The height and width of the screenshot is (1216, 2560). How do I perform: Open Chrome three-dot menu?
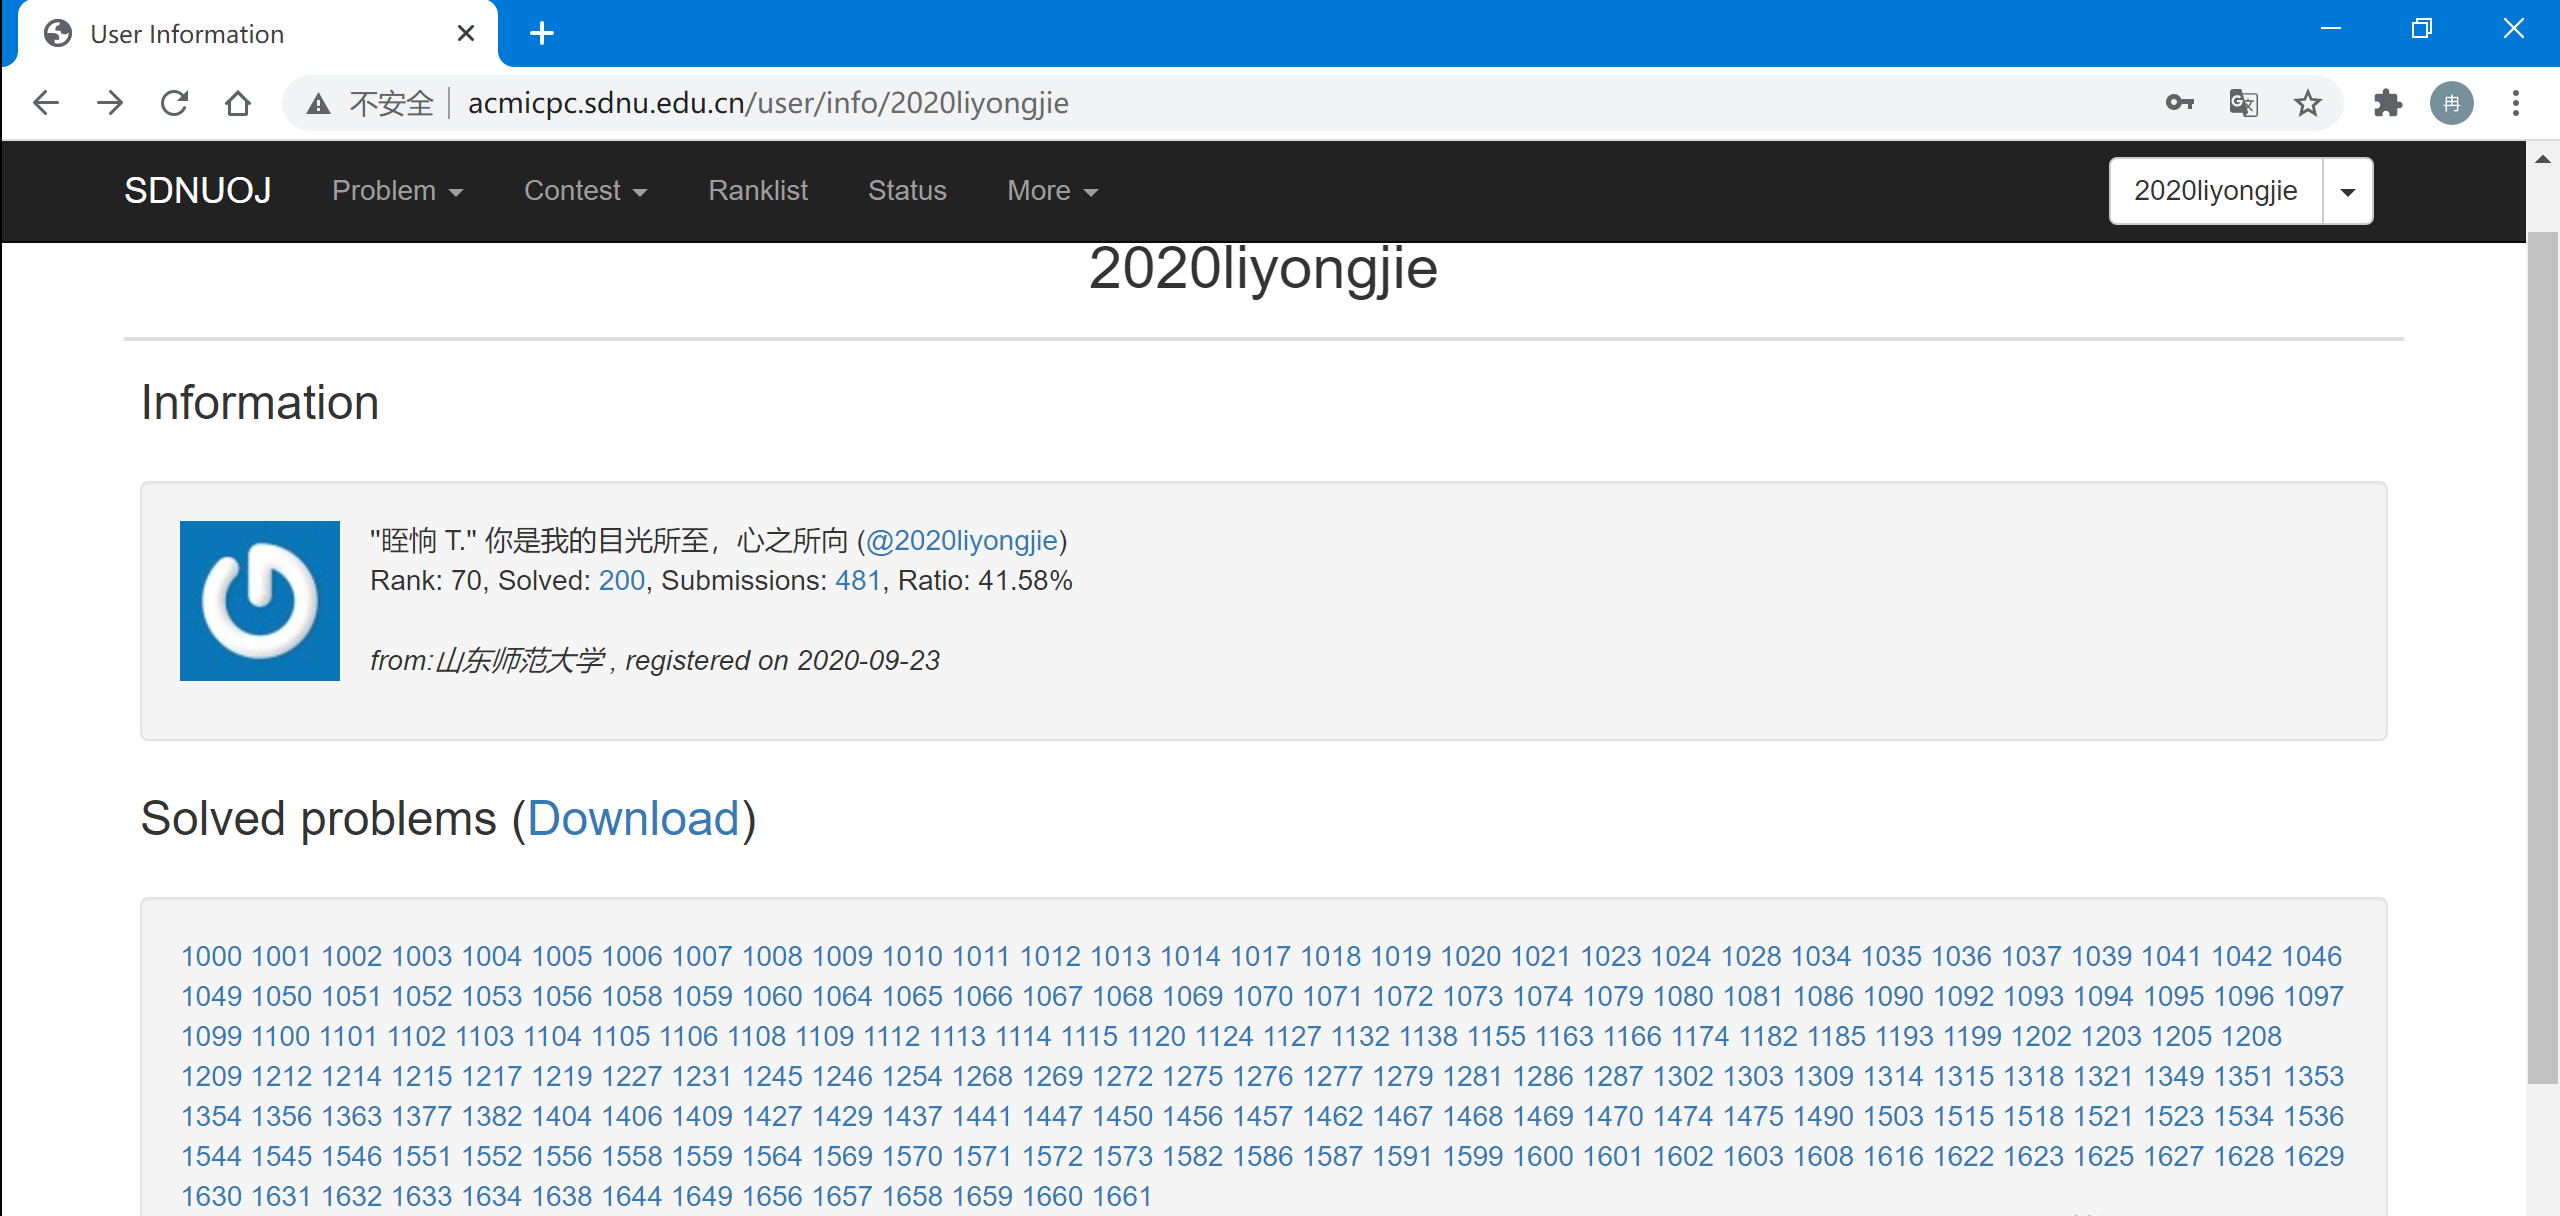pos(2516,103)
